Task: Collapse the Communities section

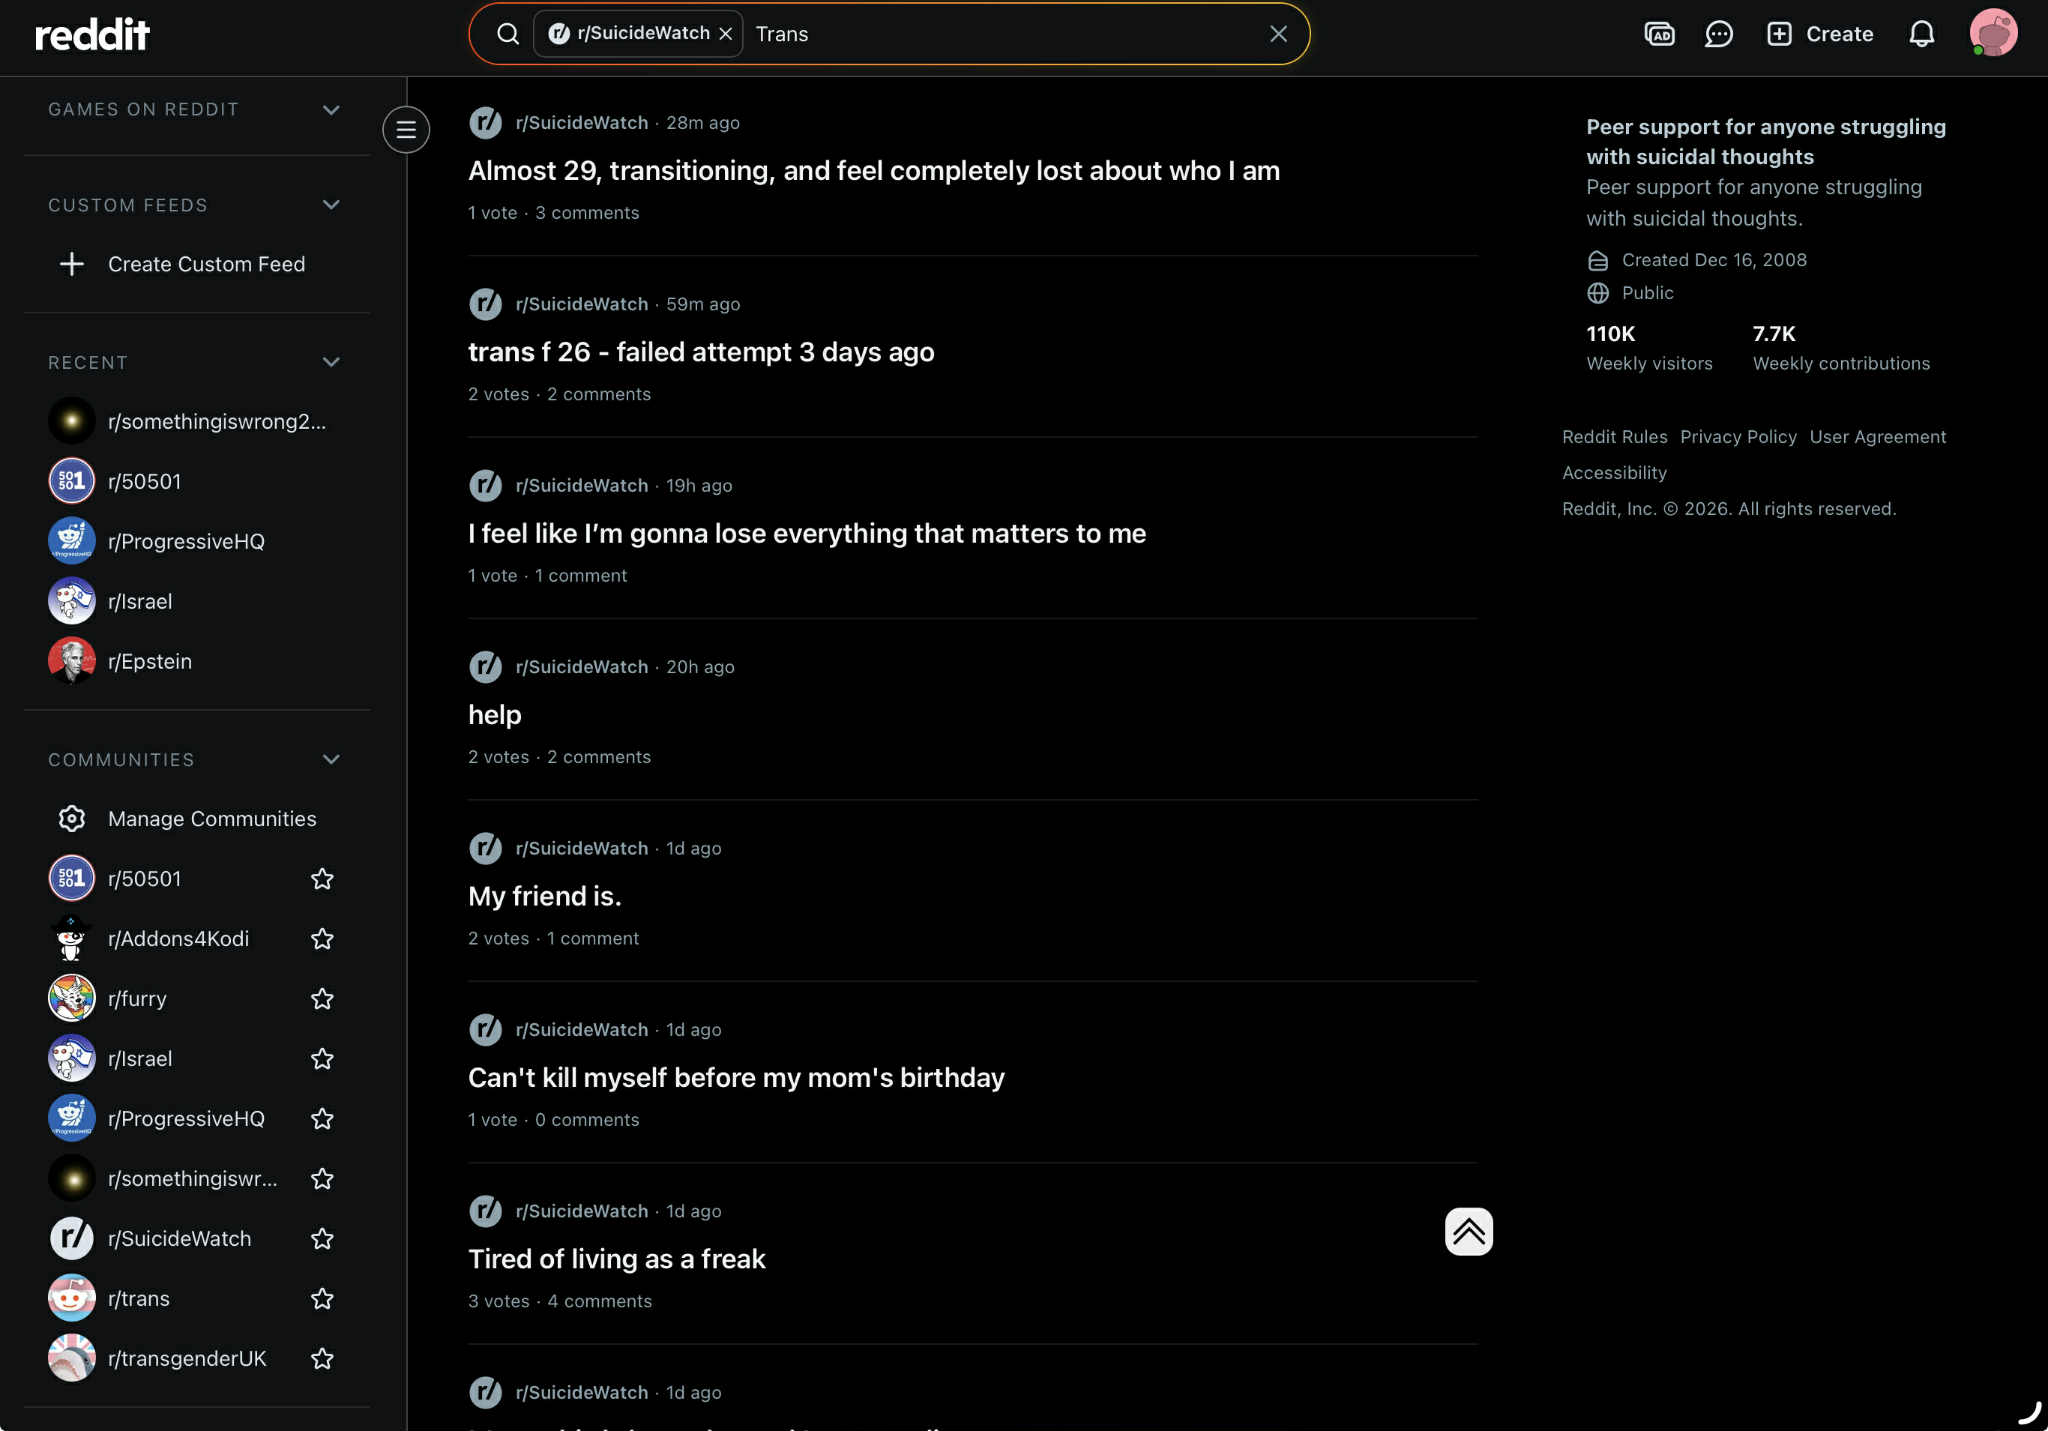Action: pyautogui.click(x=331, y=760)
